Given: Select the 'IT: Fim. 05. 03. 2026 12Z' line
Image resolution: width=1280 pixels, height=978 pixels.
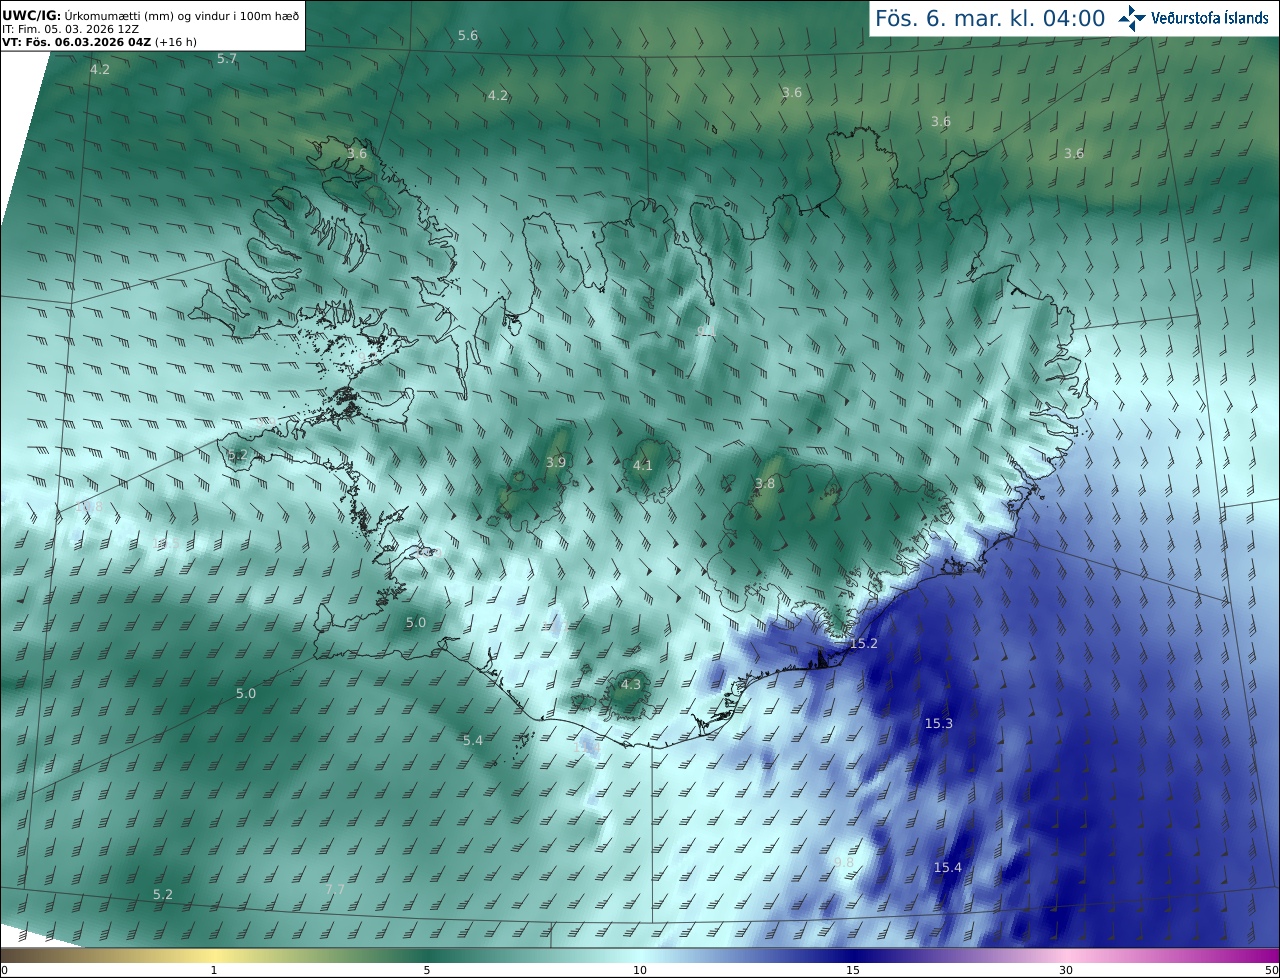Looking at the screenshot, I should pos(71,29).
